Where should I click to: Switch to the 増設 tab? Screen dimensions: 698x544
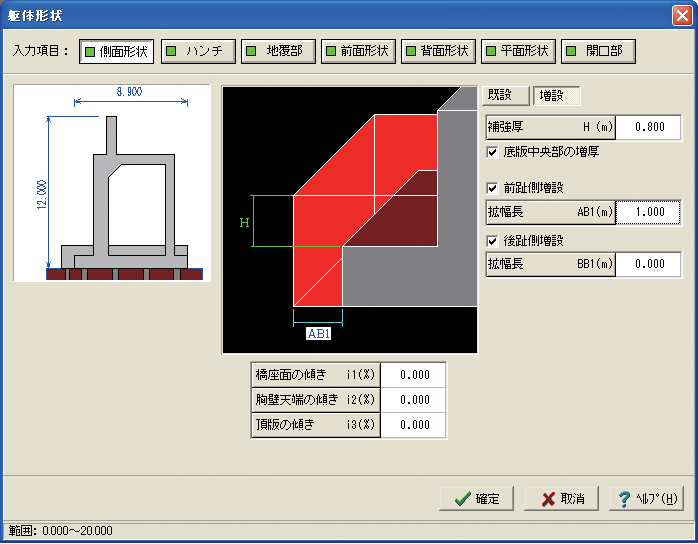(x=556, y=95)
